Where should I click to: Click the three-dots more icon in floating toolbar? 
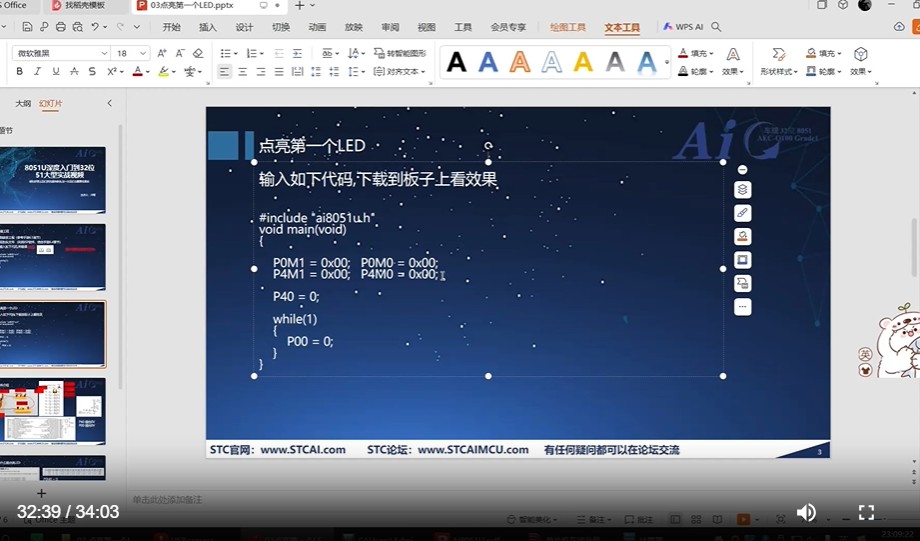pos(742,307)
